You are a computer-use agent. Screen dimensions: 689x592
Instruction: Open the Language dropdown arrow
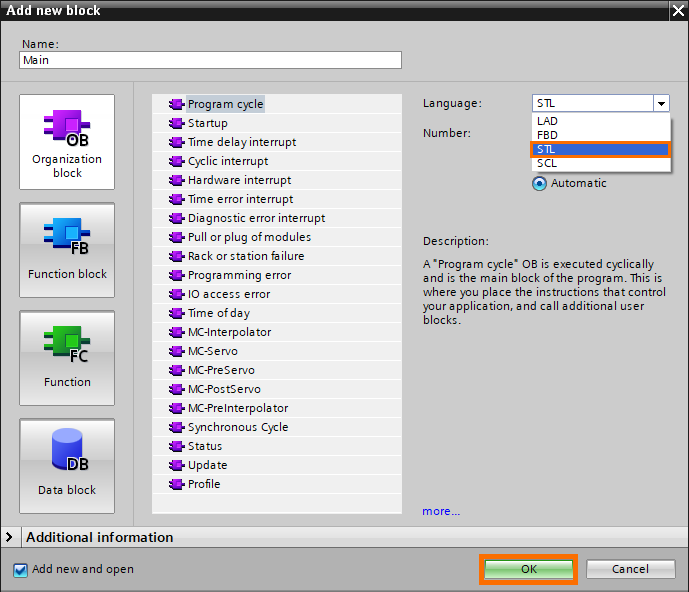click(x=661, y=104)
